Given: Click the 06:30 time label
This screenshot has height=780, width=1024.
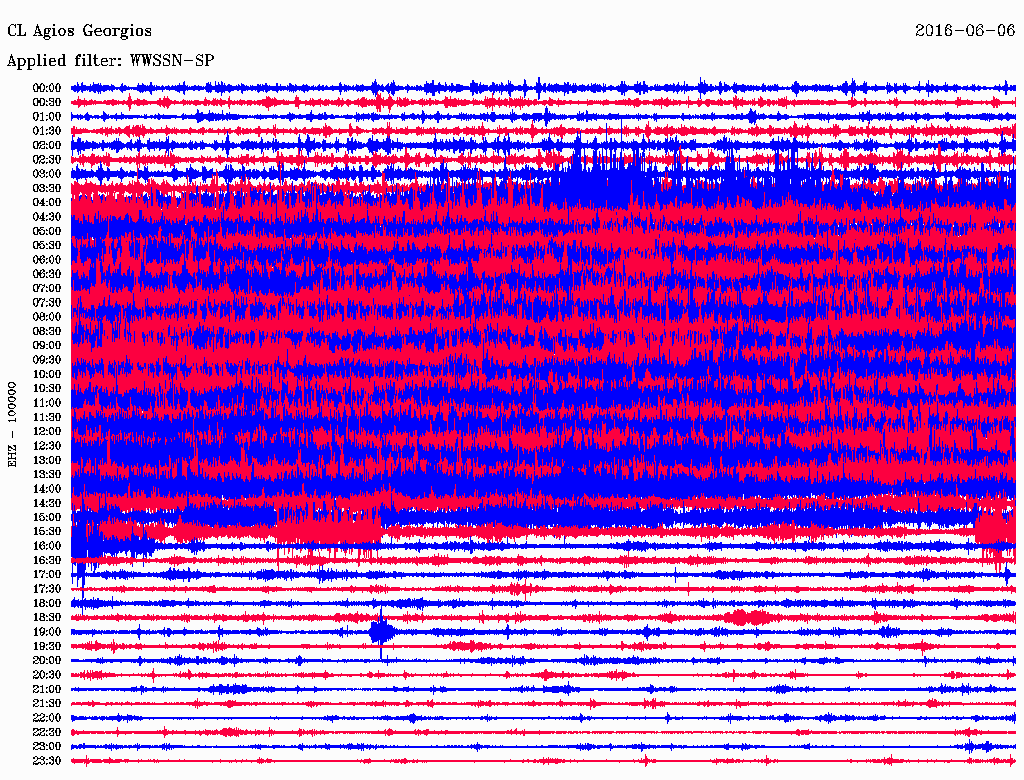Looking at the screenshot, I should pos(47,274).
